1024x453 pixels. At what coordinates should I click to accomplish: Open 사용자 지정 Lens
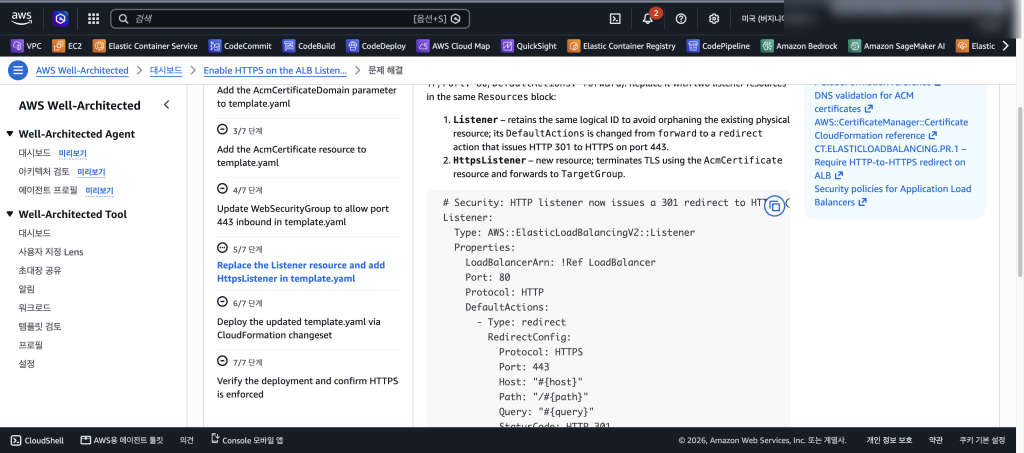(51, 252)
